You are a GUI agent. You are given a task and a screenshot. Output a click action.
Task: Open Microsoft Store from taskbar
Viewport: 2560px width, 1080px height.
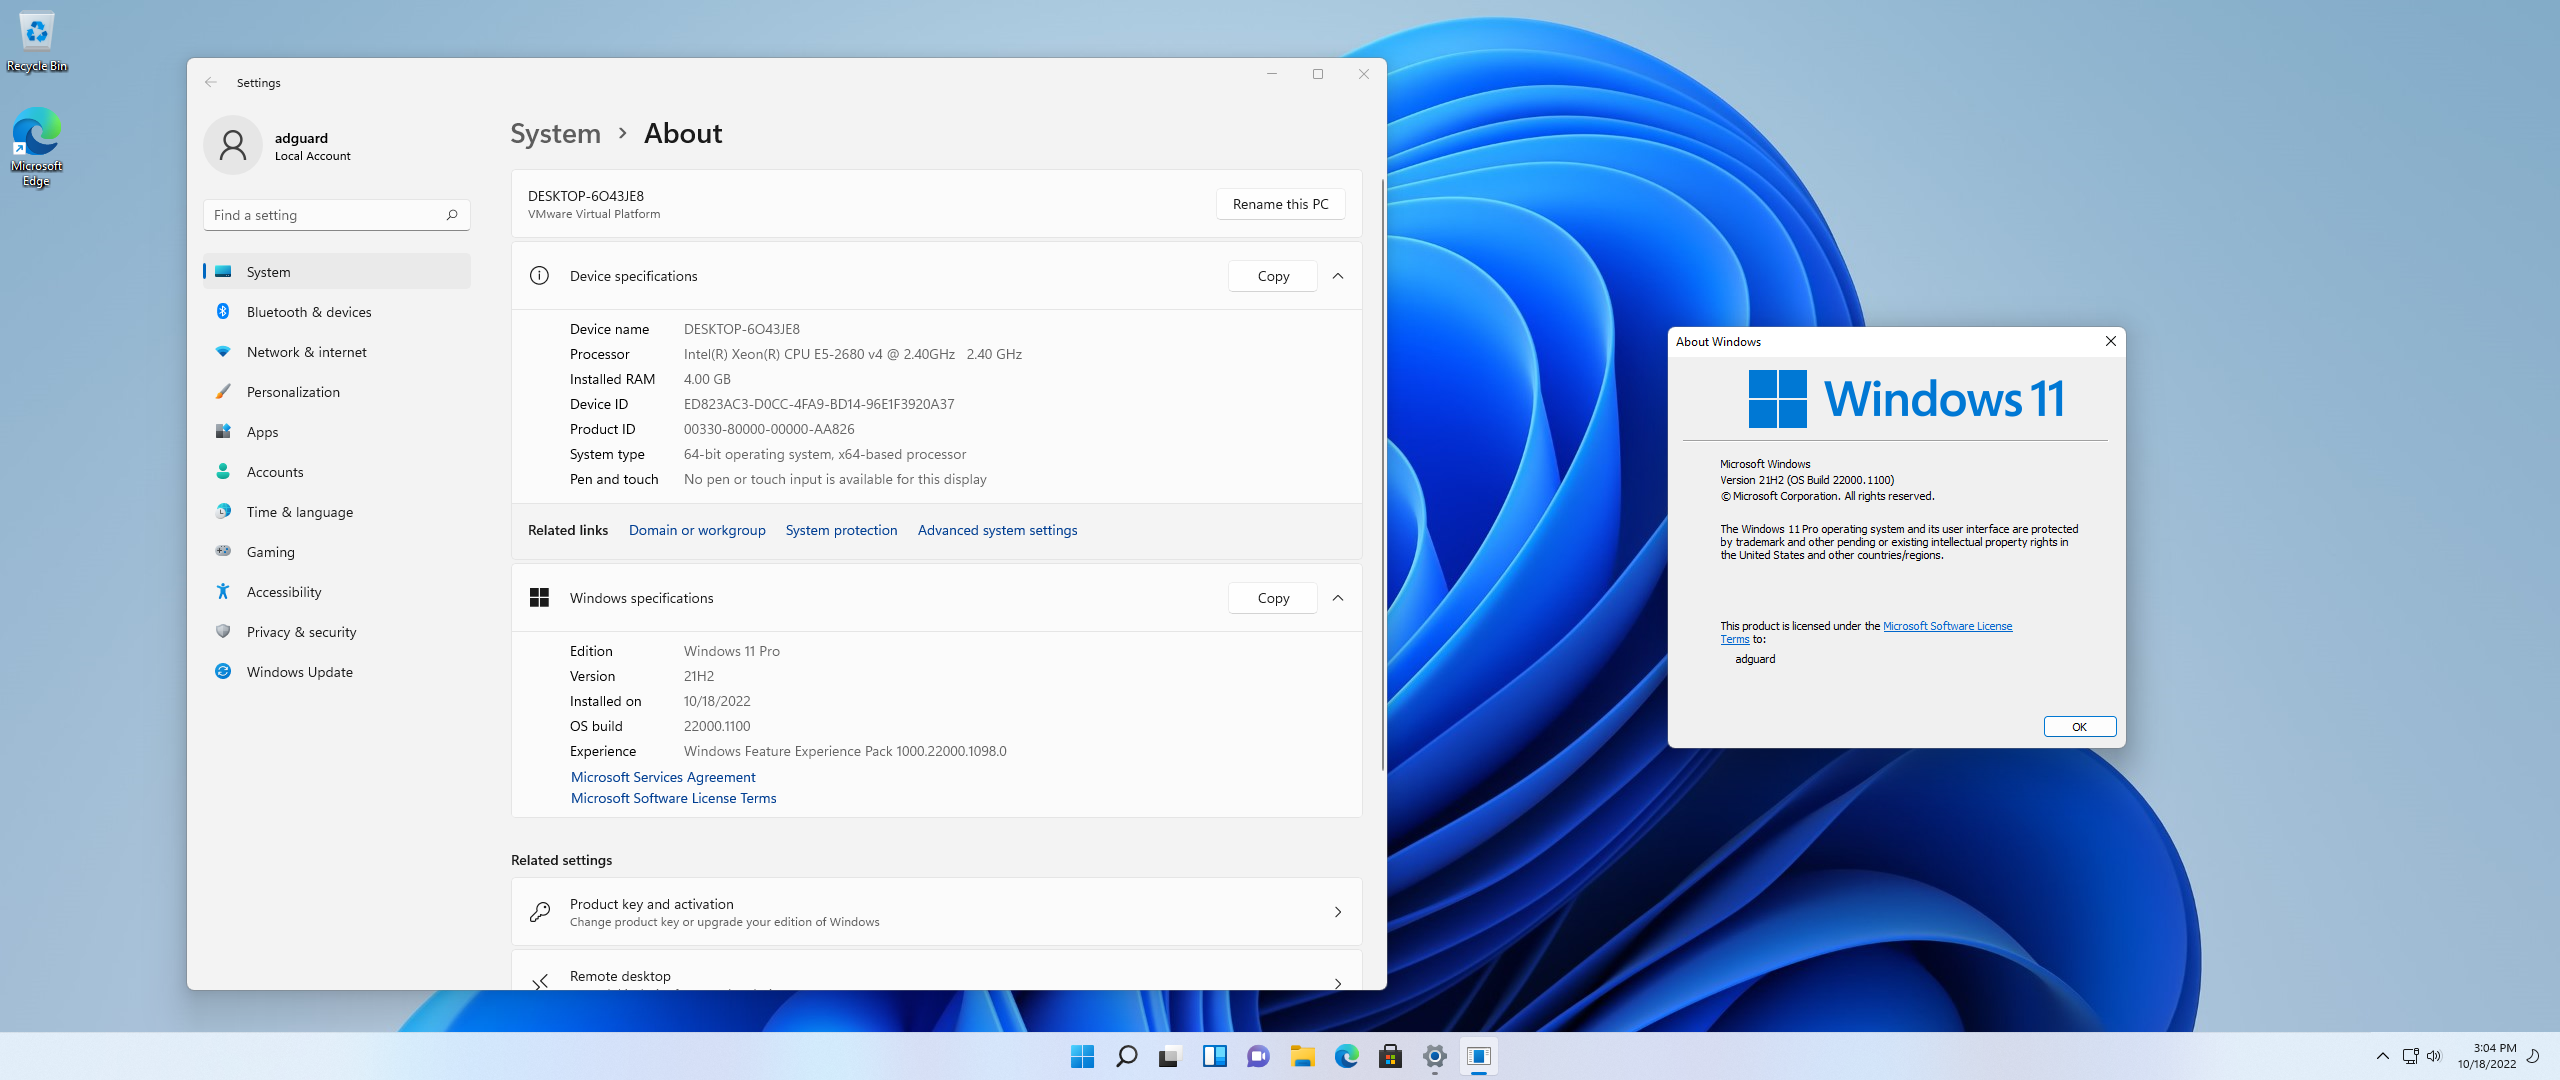click(x=1390, y=1056)
